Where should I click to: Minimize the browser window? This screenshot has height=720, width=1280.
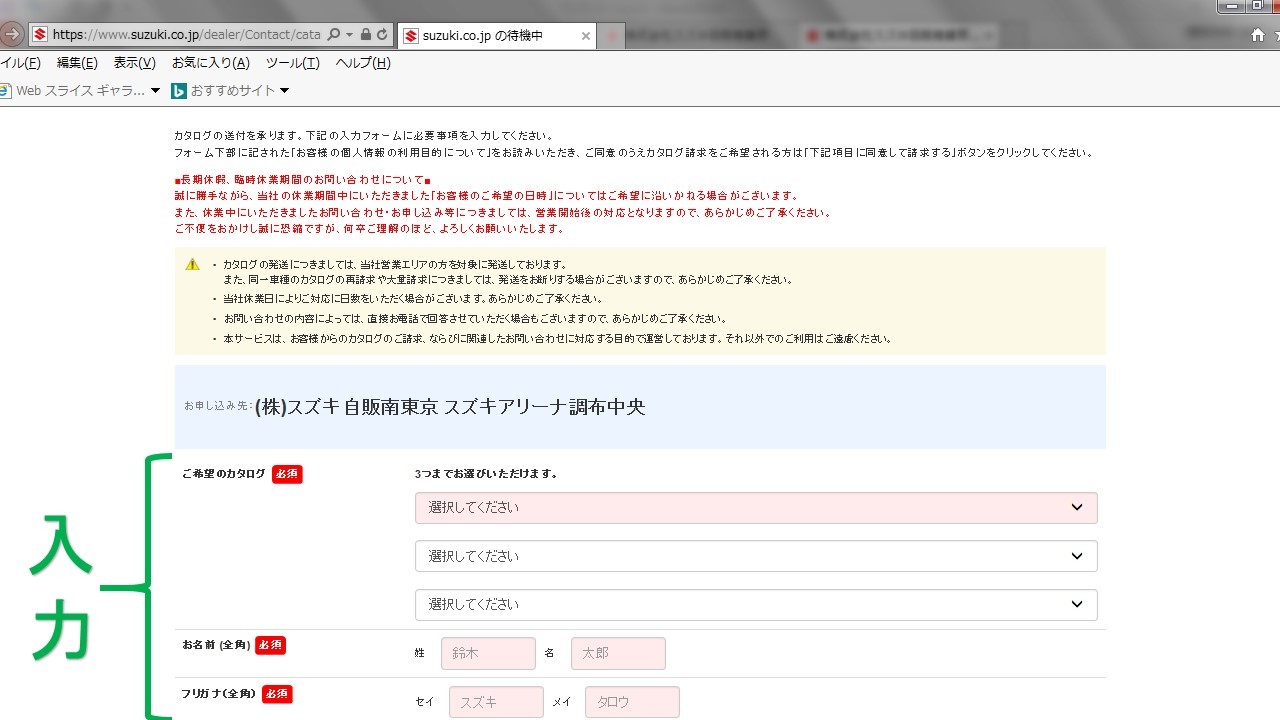coord(1230,5)
